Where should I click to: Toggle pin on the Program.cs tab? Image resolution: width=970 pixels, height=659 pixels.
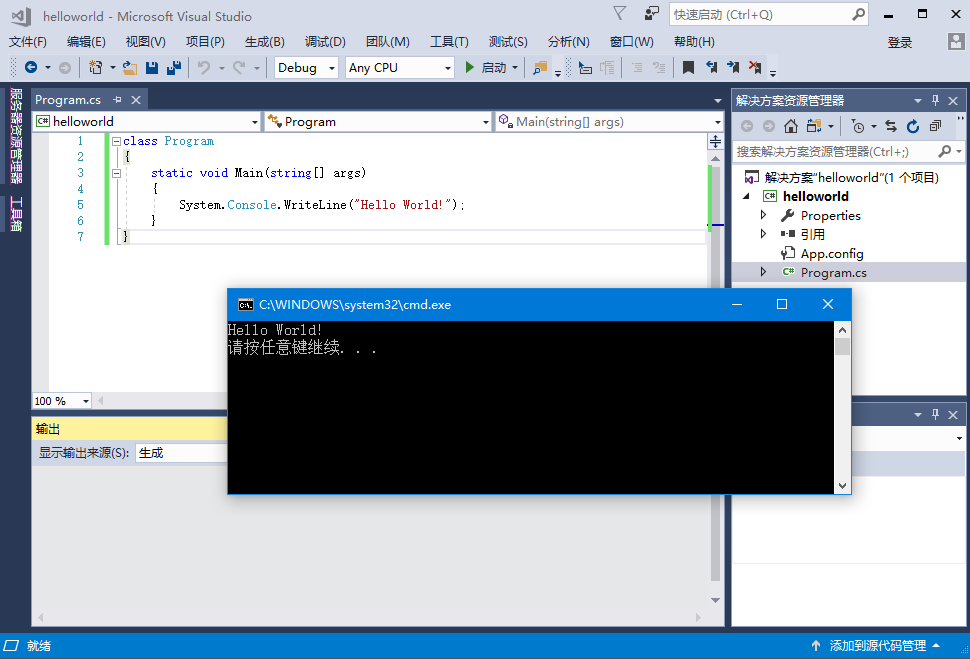click(117, 100)
